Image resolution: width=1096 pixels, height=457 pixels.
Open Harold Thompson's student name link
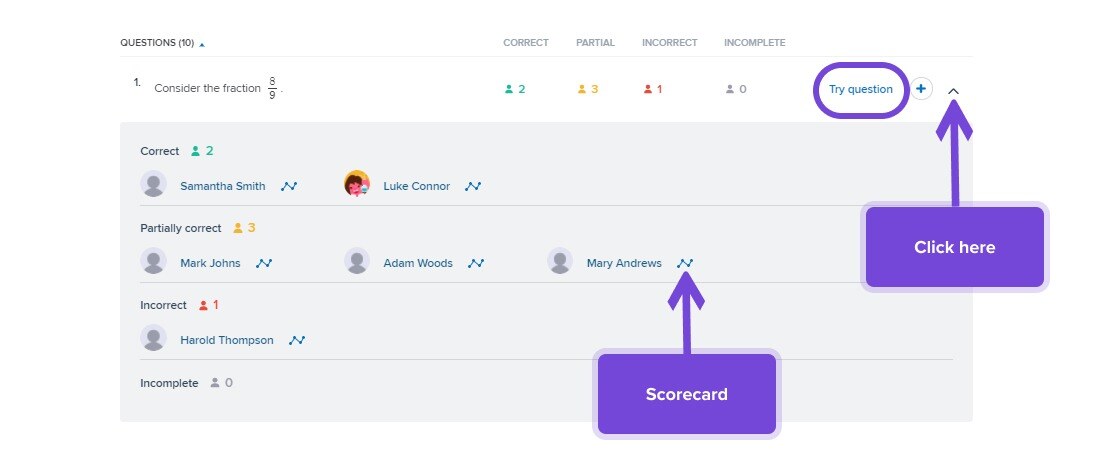227,340
